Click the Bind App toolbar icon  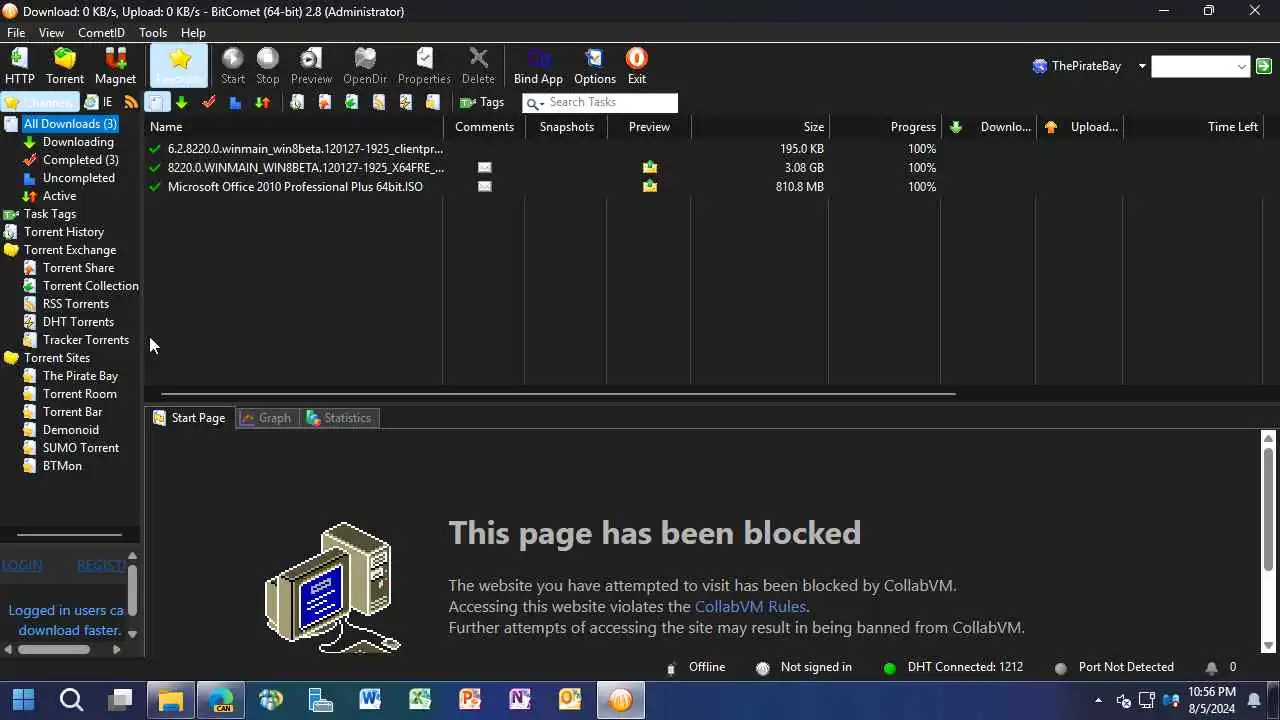(x=538, y=66)
